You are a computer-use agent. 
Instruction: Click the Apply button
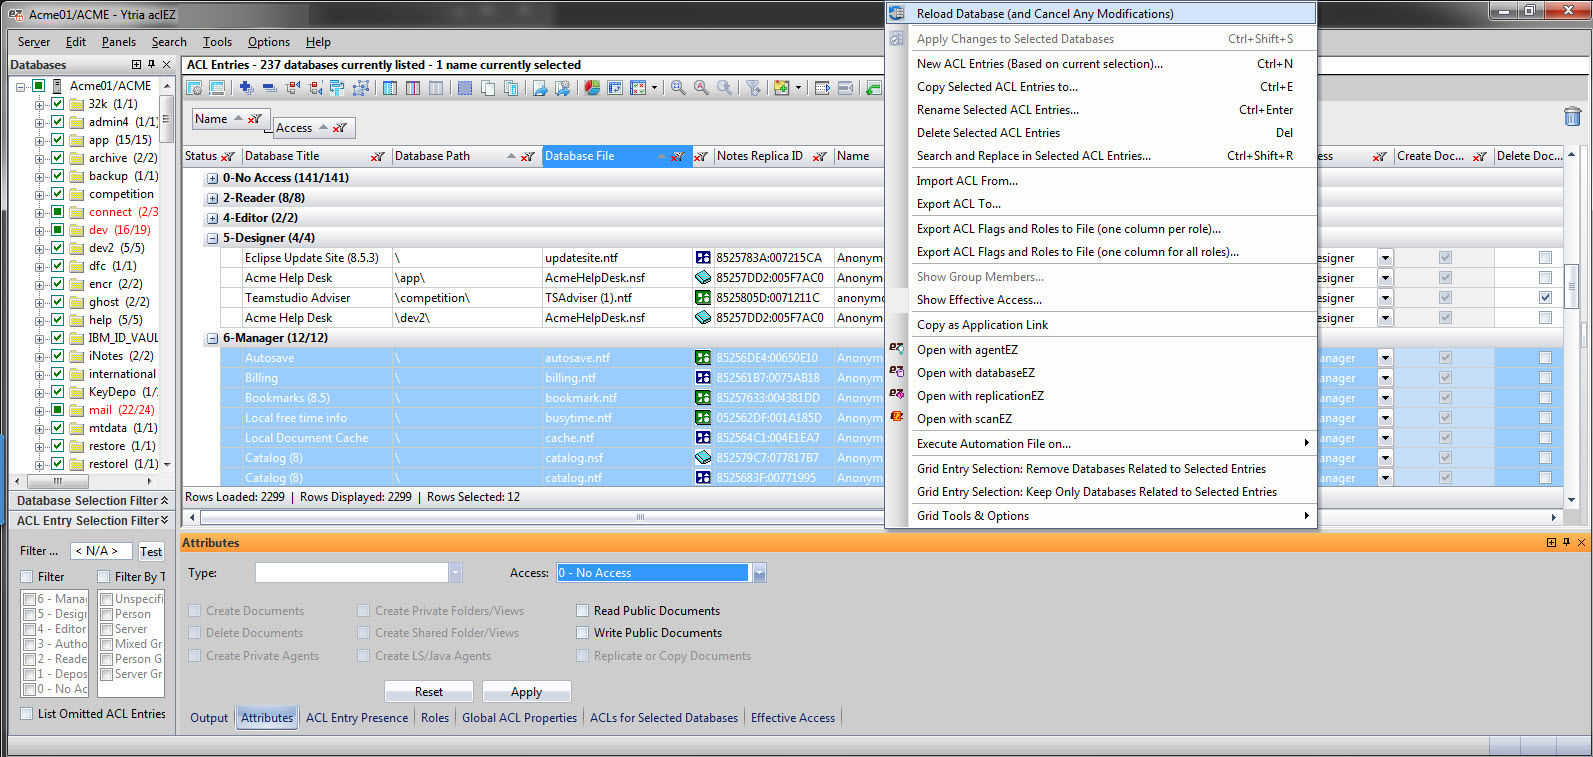click(x=526, y=692)
